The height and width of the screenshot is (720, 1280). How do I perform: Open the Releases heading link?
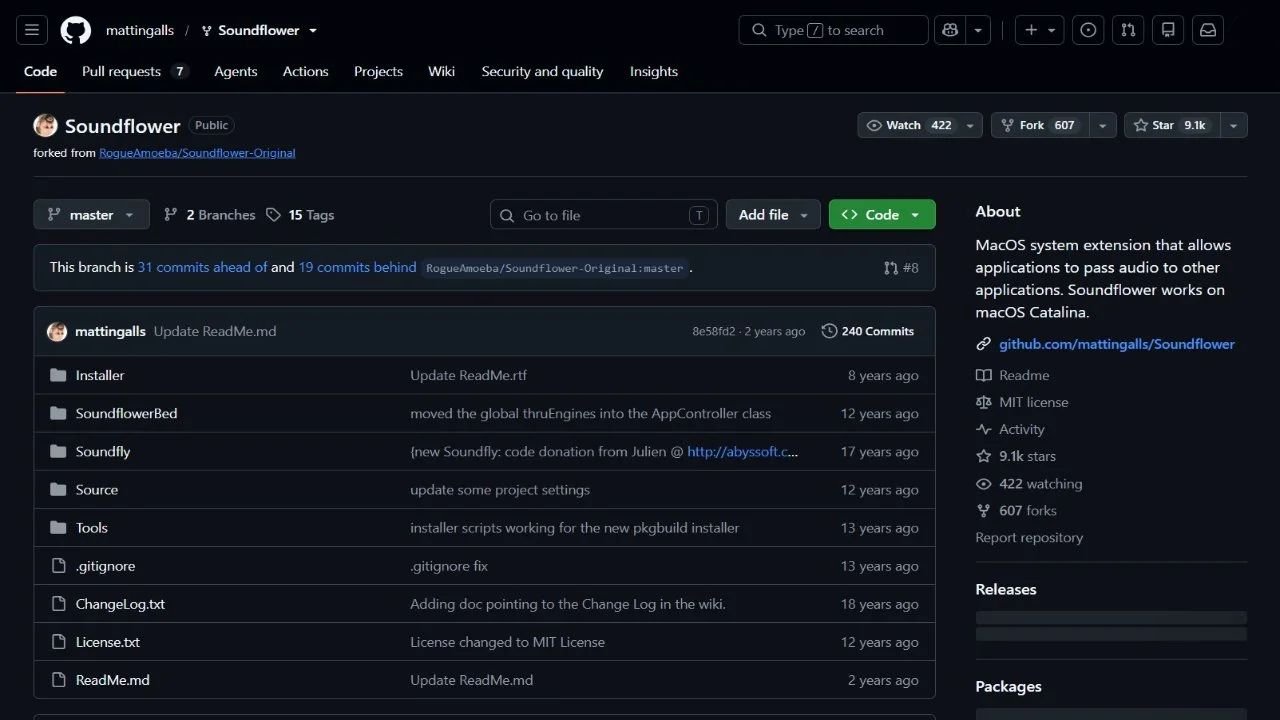click(x=1006, y=590)
